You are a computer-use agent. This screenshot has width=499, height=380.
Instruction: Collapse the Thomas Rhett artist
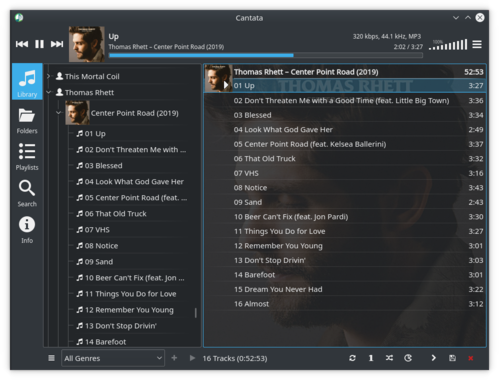click(x=49, y=92)
